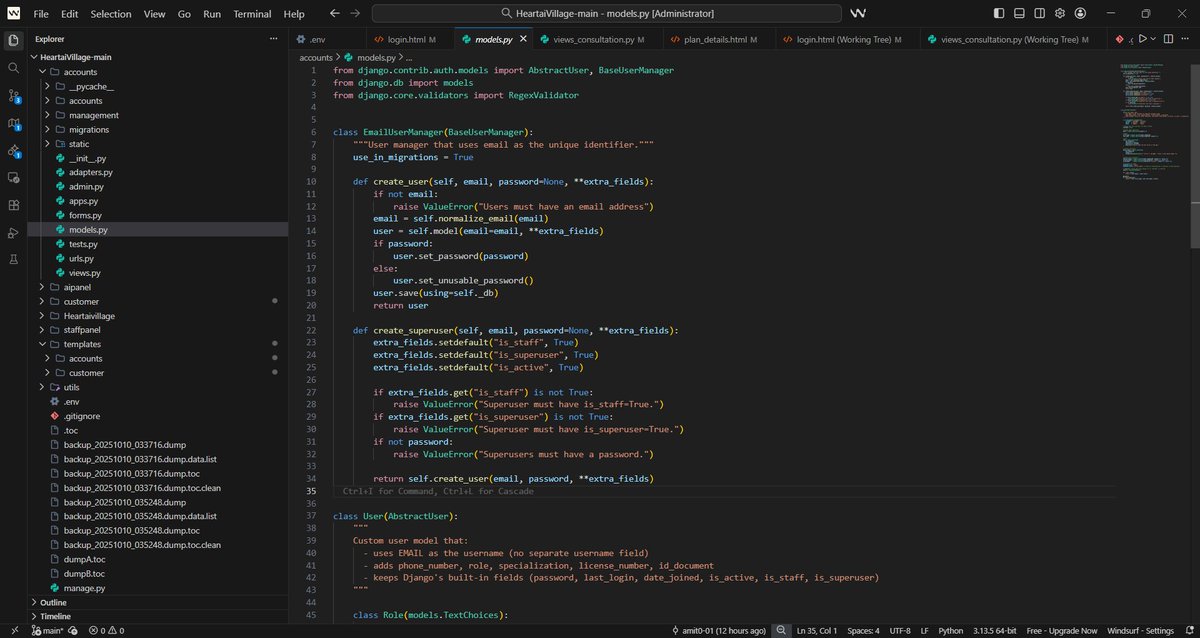Open the Codemaps map icon in activity bar
1200x638 pixels.
(x=13, y=123)
